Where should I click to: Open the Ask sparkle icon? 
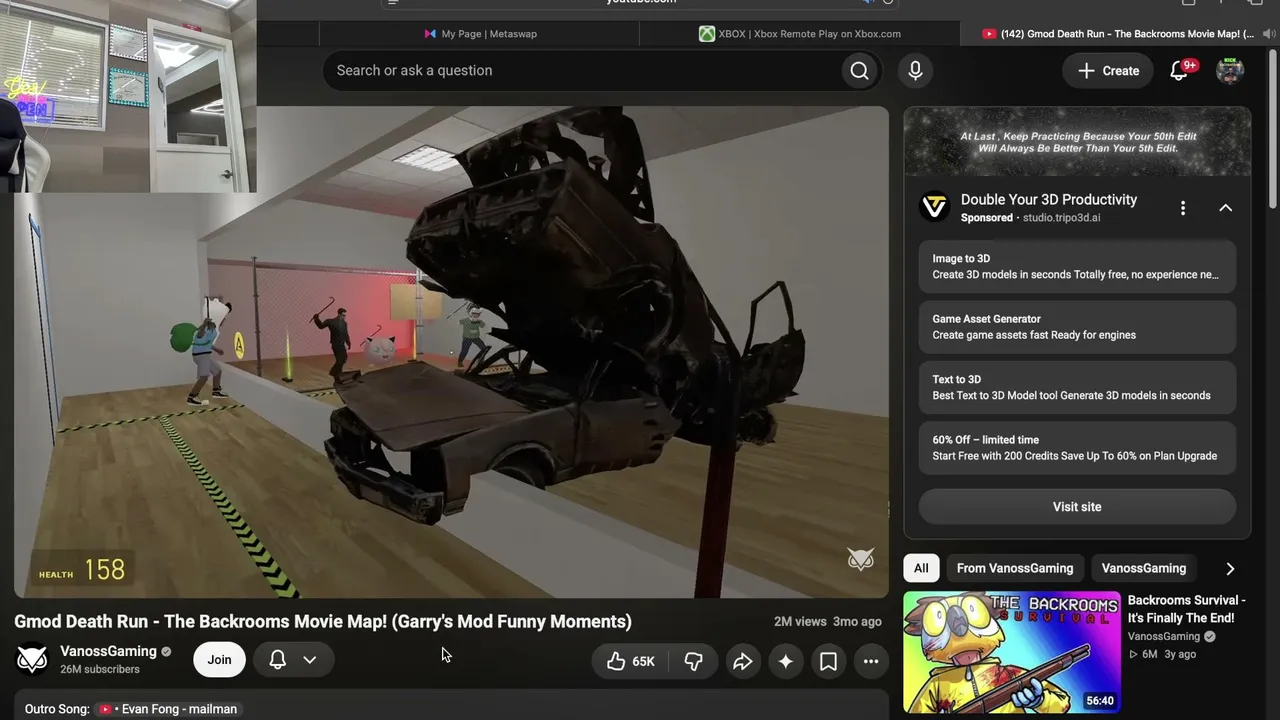[x=786, y=661]
